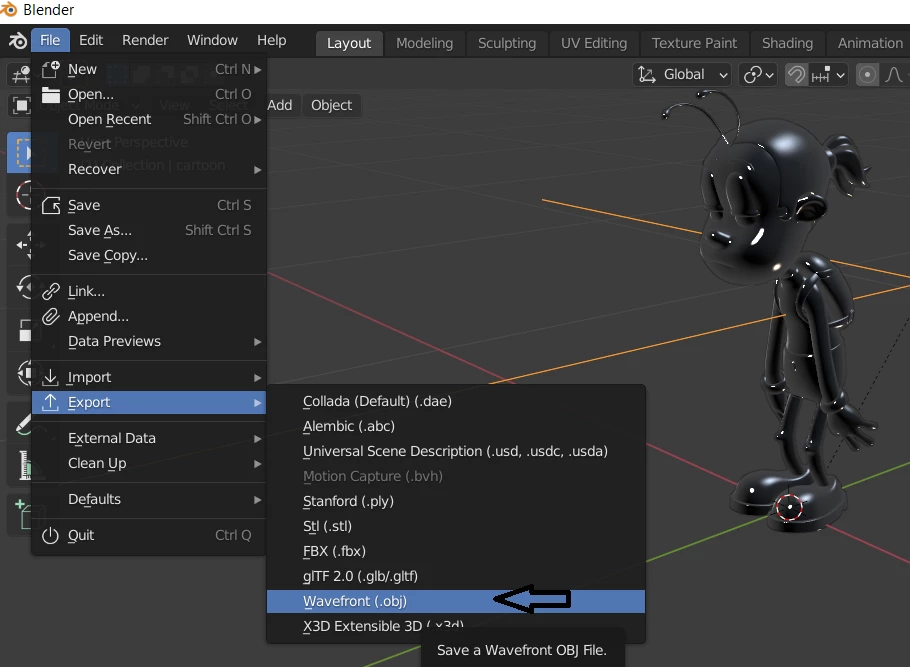Open the Edit menu

pyautogui.click(x=91, y=40)
